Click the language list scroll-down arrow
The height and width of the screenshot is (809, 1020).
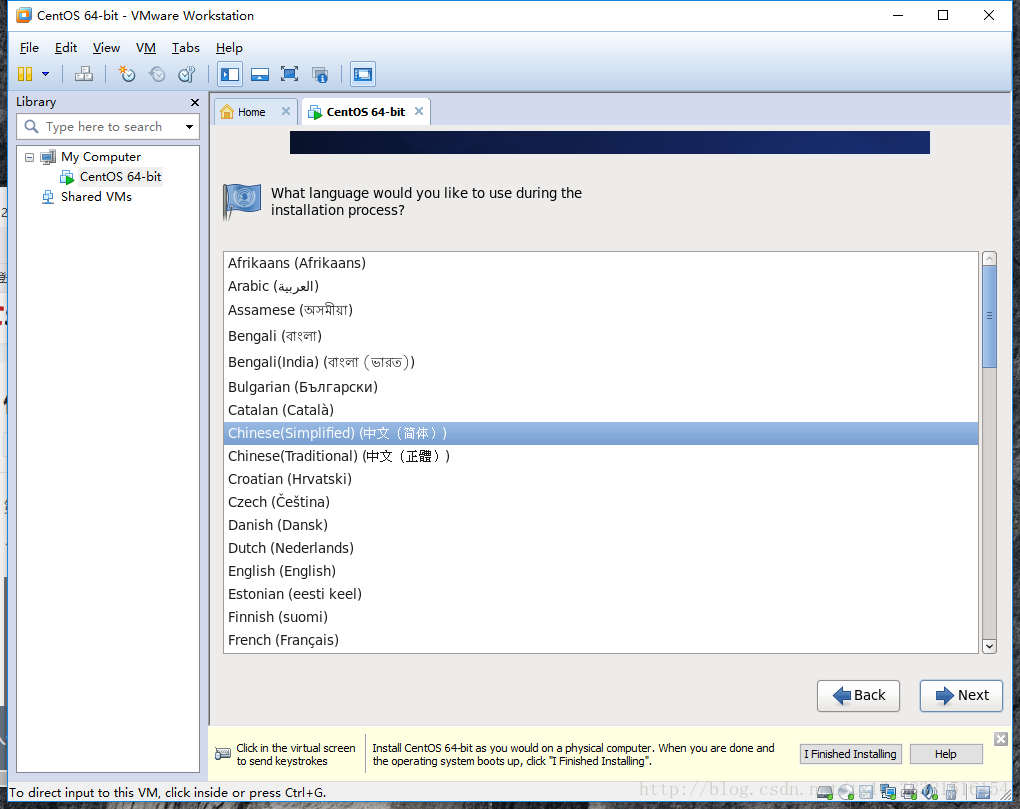[x=989, y=646]
